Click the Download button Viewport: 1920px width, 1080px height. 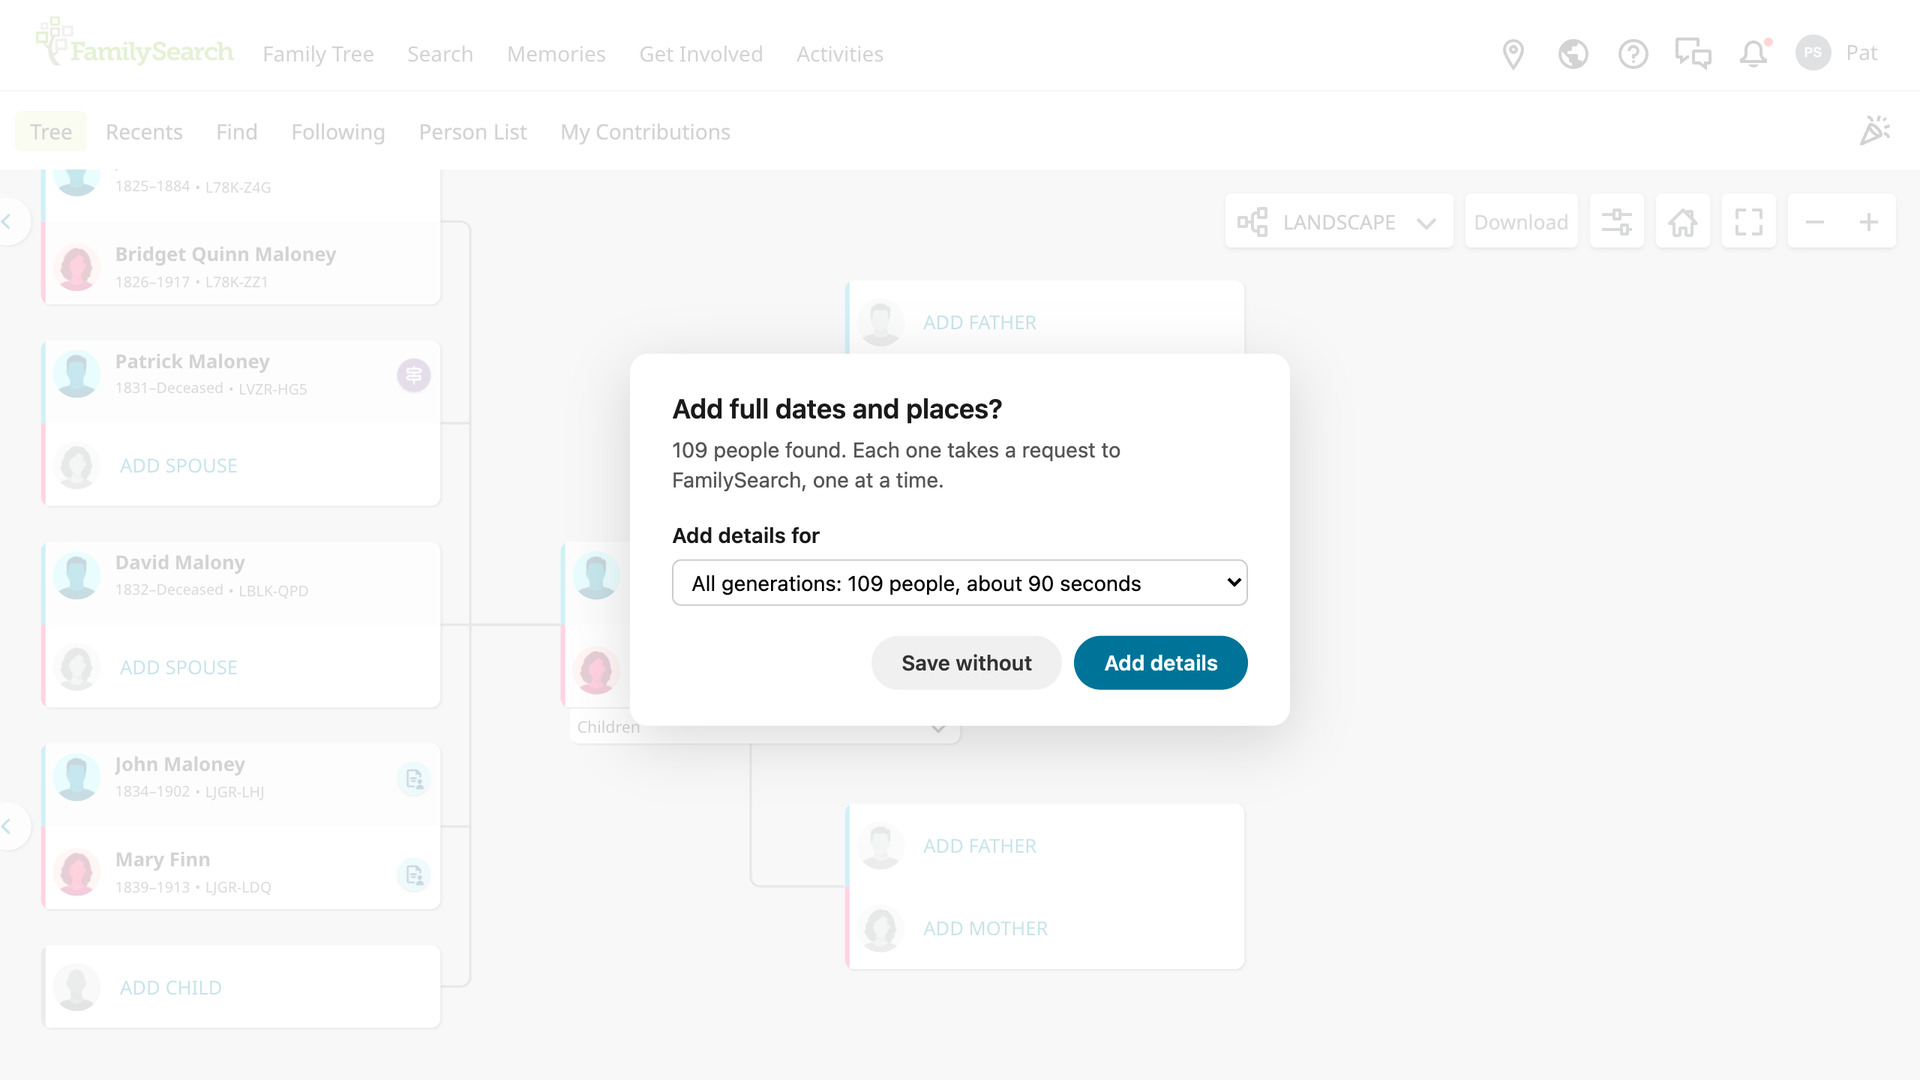pyautogui.click(x=1521, y=222)
